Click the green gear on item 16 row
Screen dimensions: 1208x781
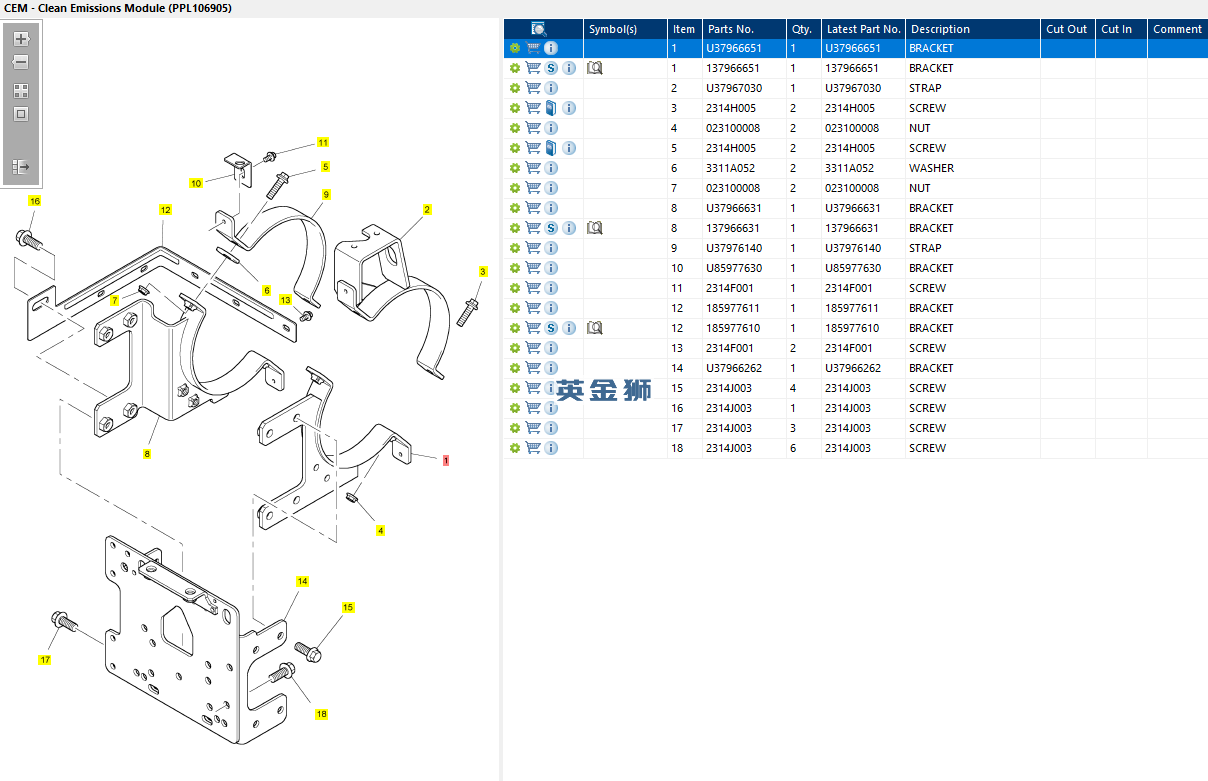click(515, 408)
